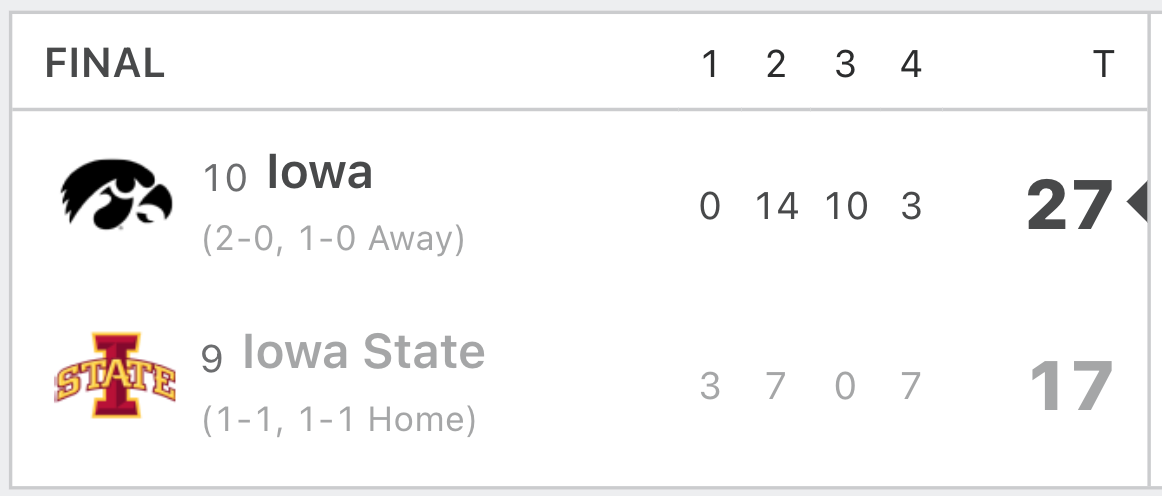The width and height of the screenshot is (1162, 496).
Task: Click Iowa's total score 27
Action: coord(1070,205)
